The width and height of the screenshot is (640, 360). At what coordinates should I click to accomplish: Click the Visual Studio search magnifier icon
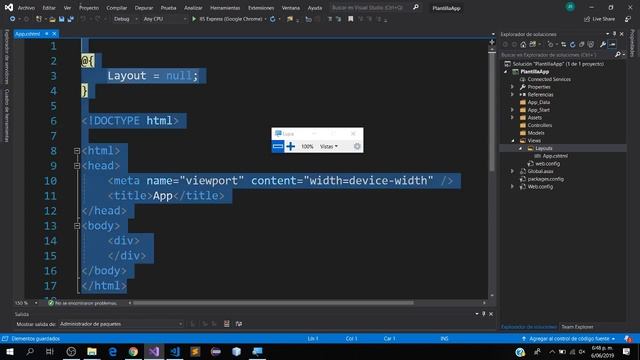416,7
